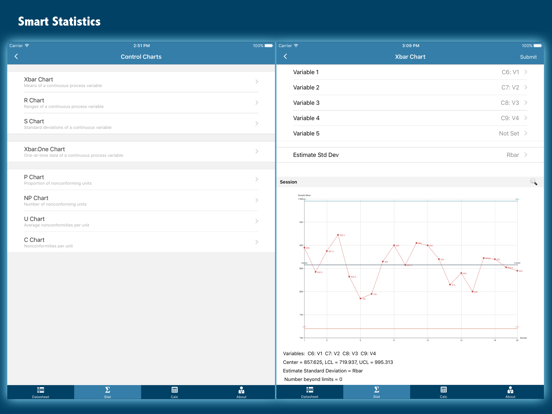Select the Number beyond limits result line

click(313, 379)
